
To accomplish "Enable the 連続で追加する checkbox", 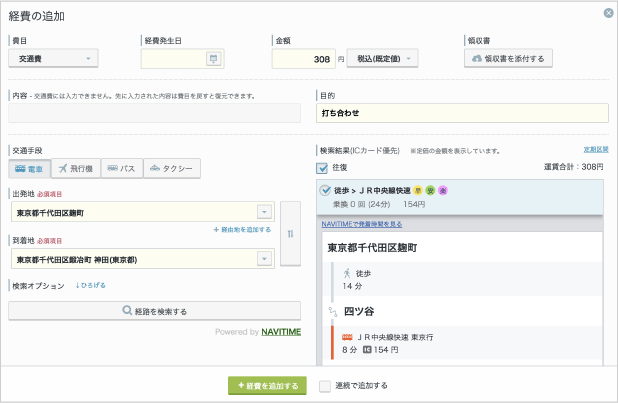I will click(325, 385).
